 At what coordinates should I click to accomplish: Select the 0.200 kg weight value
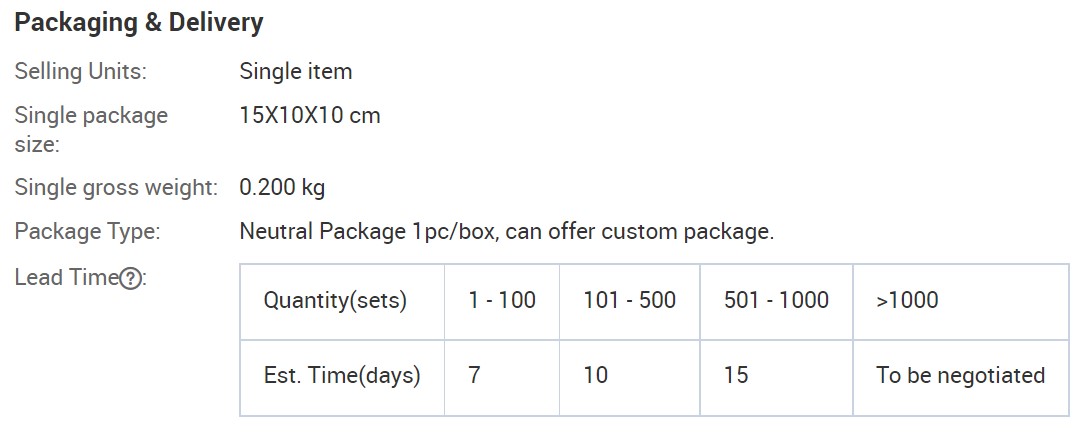point(282,187)
